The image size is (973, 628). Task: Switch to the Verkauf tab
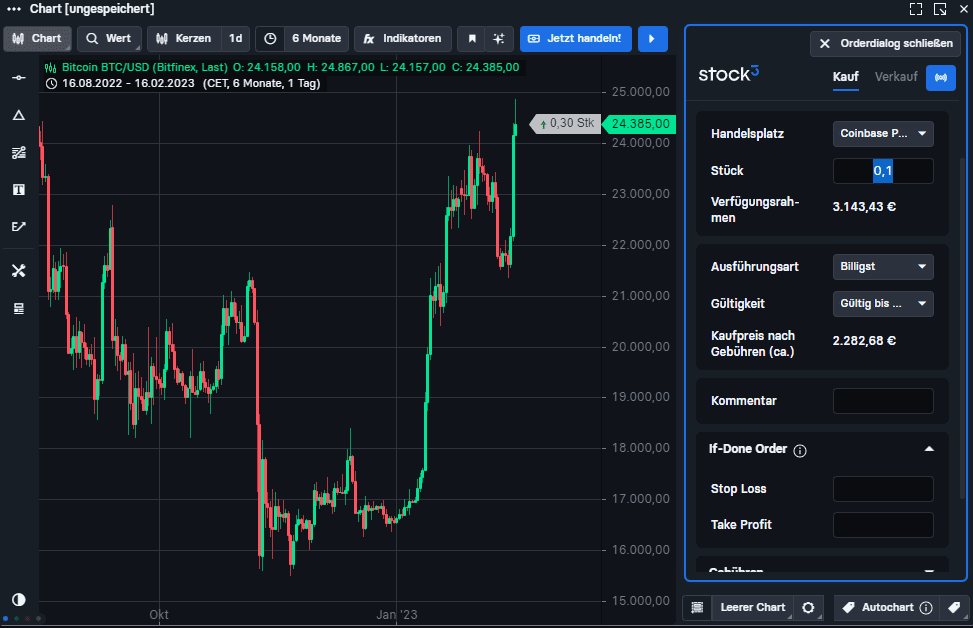(x=895, y=76)
